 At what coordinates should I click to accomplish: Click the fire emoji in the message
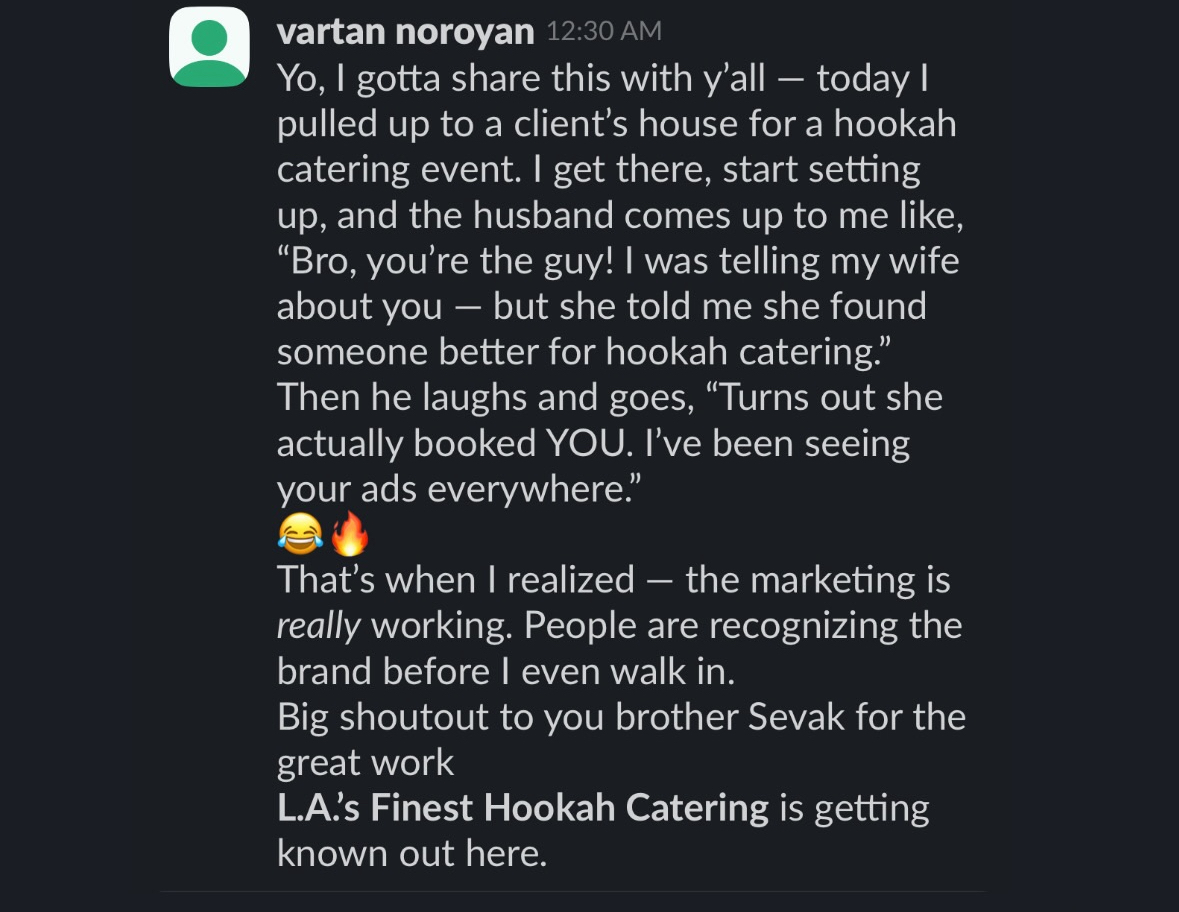(350, 533)
